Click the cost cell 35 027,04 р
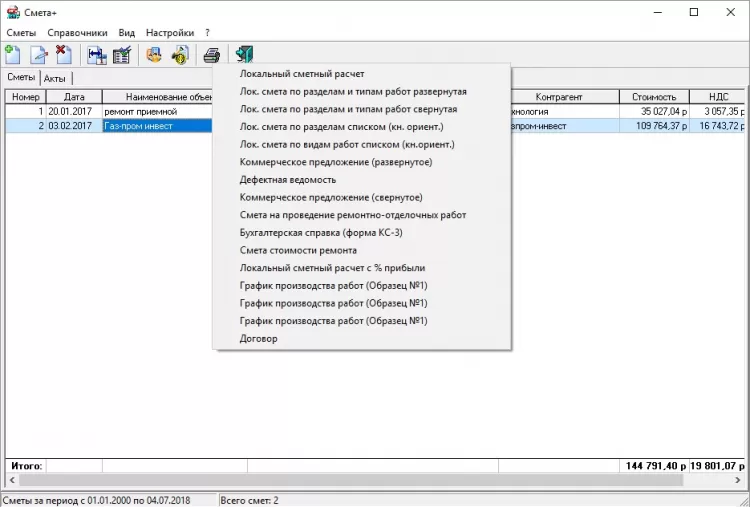 654,112
